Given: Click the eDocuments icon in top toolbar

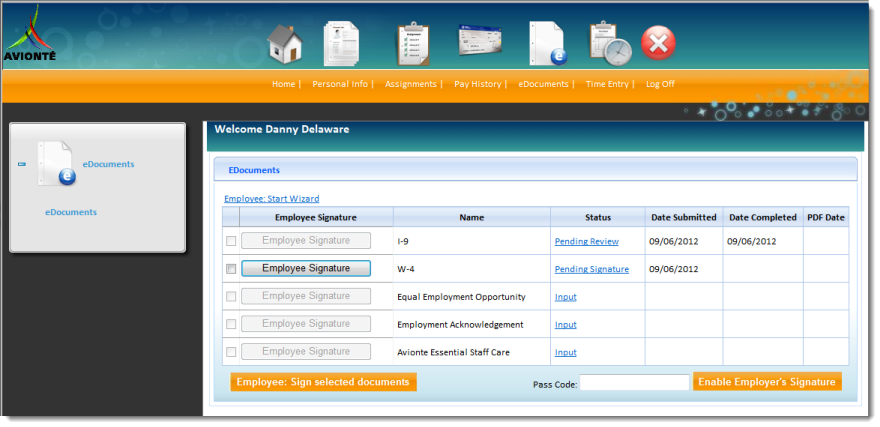Looking at the screenshot, I should point(547,43).
